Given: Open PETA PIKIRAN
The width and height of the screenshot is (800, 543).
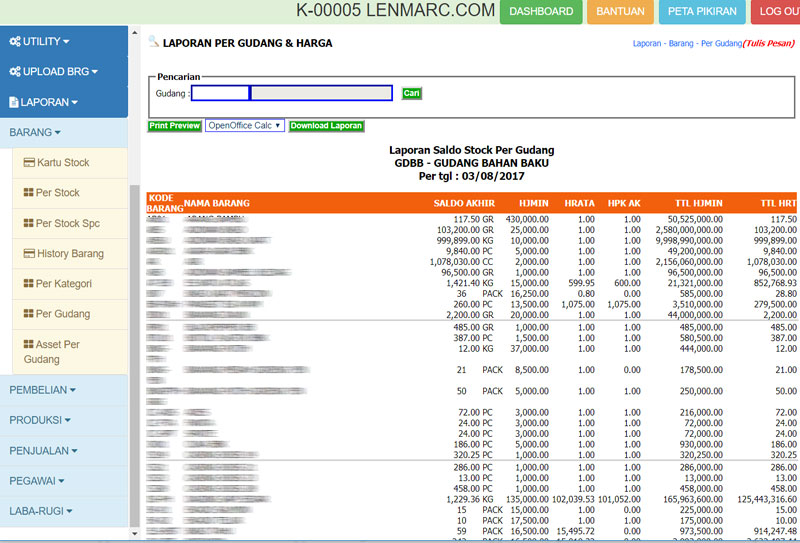Looking at the screenshot, I should tap(702, 11).
